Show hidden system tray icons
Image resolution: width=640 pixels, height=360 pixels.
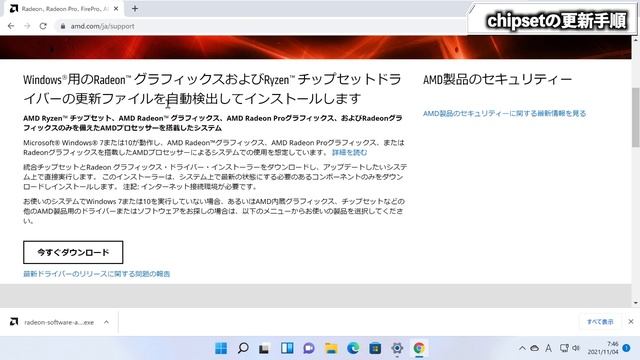pos(522,348)
